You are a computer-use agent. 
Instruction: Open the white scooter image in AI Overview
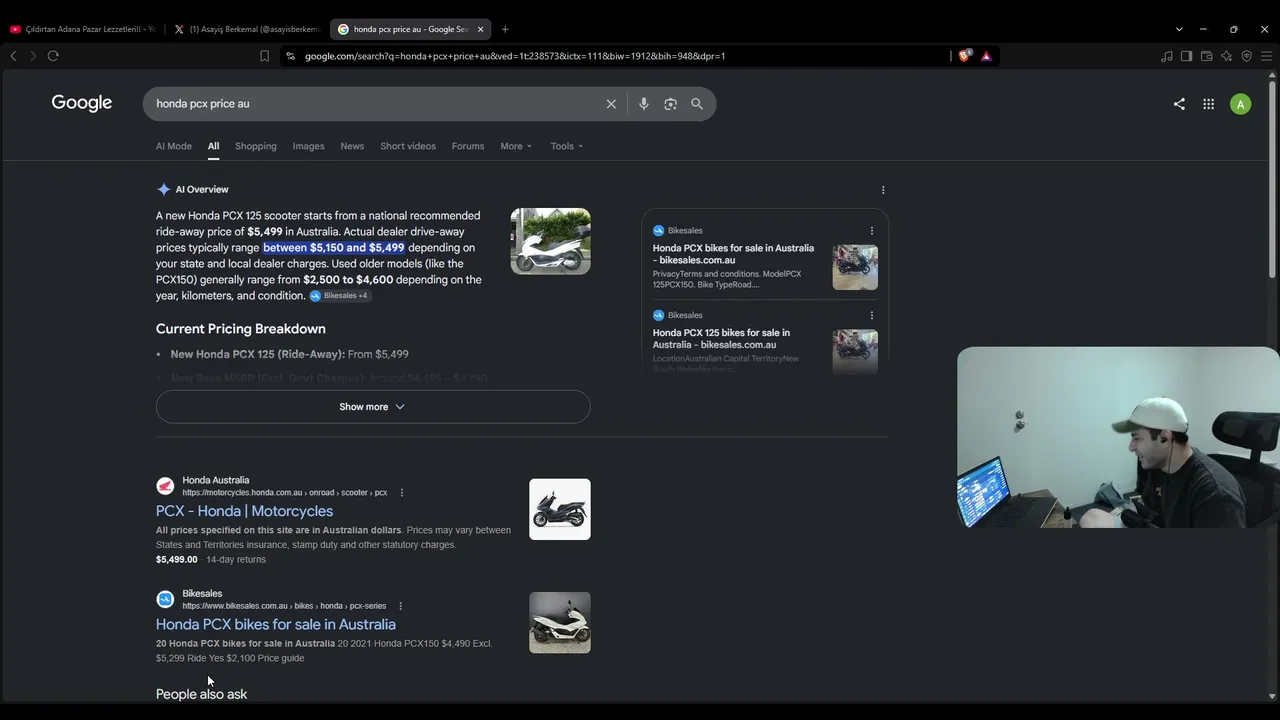point(551,241)
